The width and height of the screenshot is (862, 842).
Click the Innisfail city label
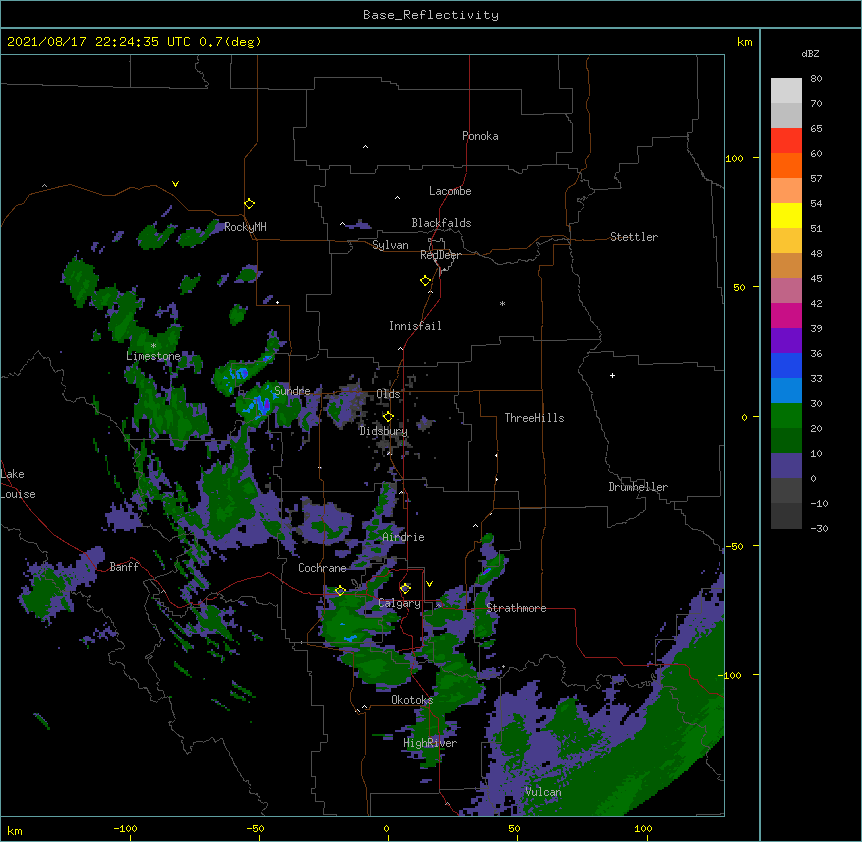415,326
